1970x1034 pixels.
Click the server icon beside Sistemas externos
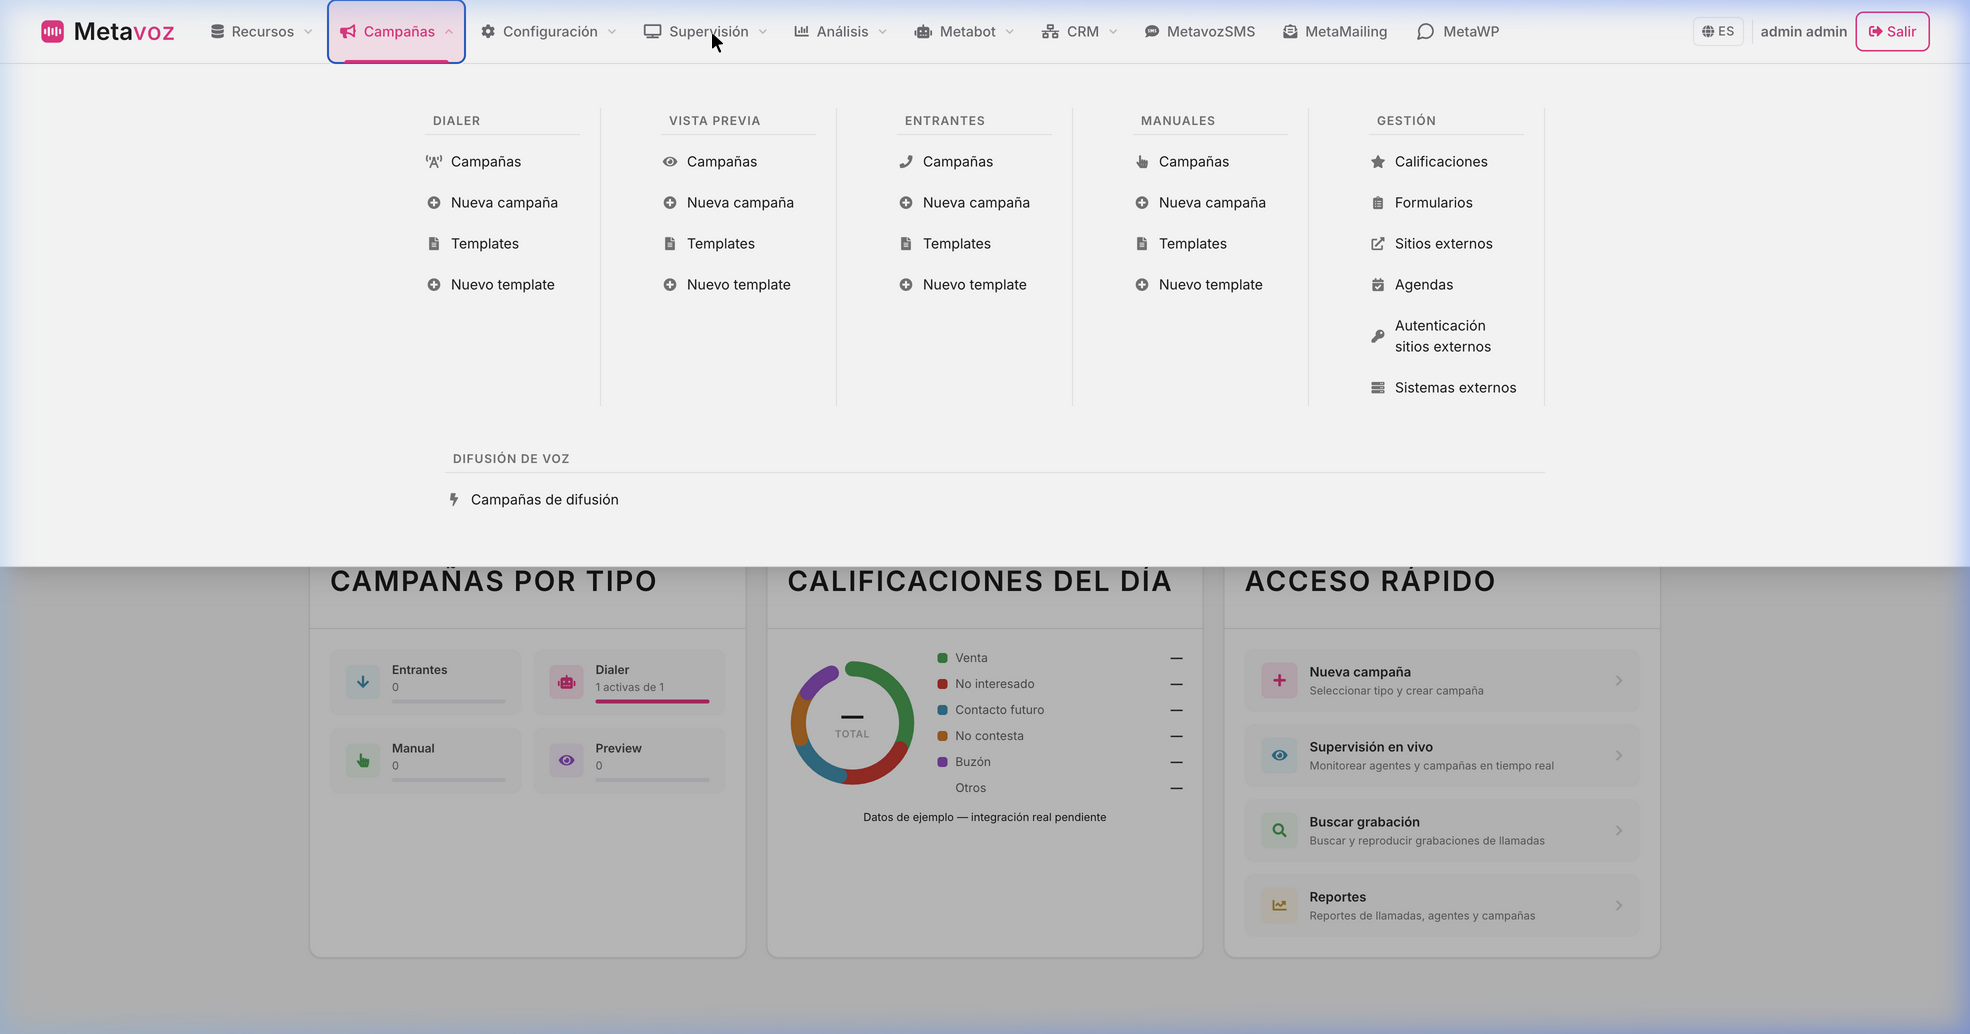pos(1378,388)
